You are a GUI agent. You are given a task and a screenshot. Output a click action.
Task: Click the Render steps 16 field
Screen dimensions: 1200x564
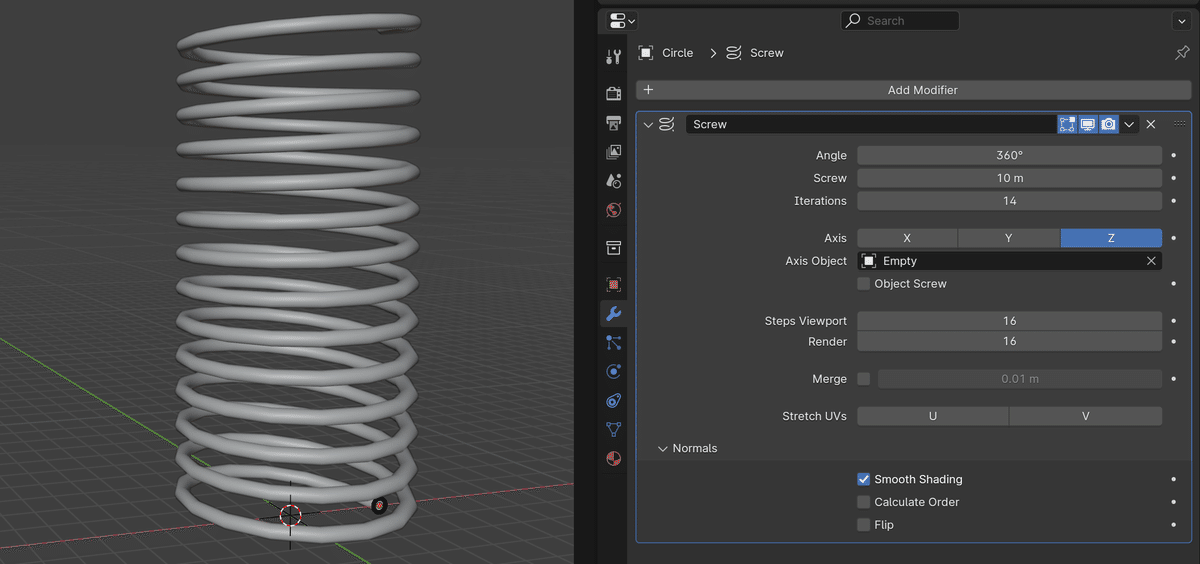coord(1010,342)
